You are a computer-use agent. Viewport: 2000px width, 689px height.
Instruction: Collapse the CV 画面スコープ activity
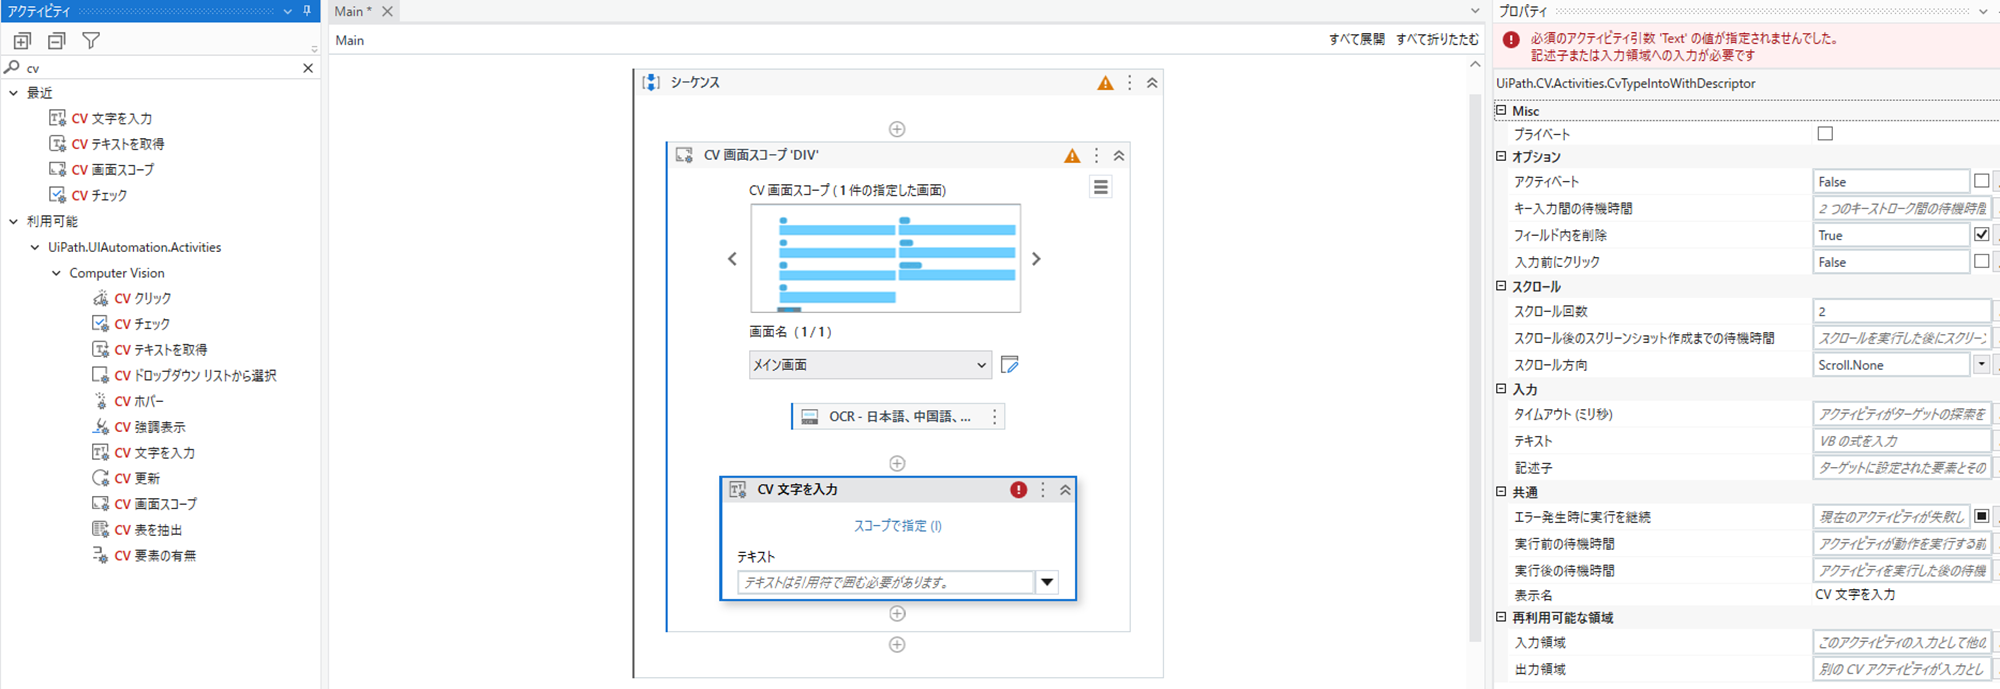(x=1119, y=156)
